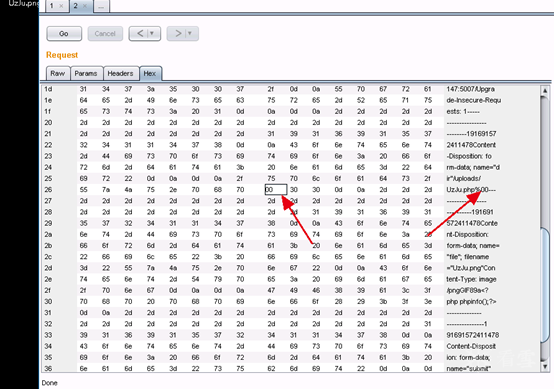554x389 pixels.
Task: Click row offset label '1d'
Action: [48, 89]
